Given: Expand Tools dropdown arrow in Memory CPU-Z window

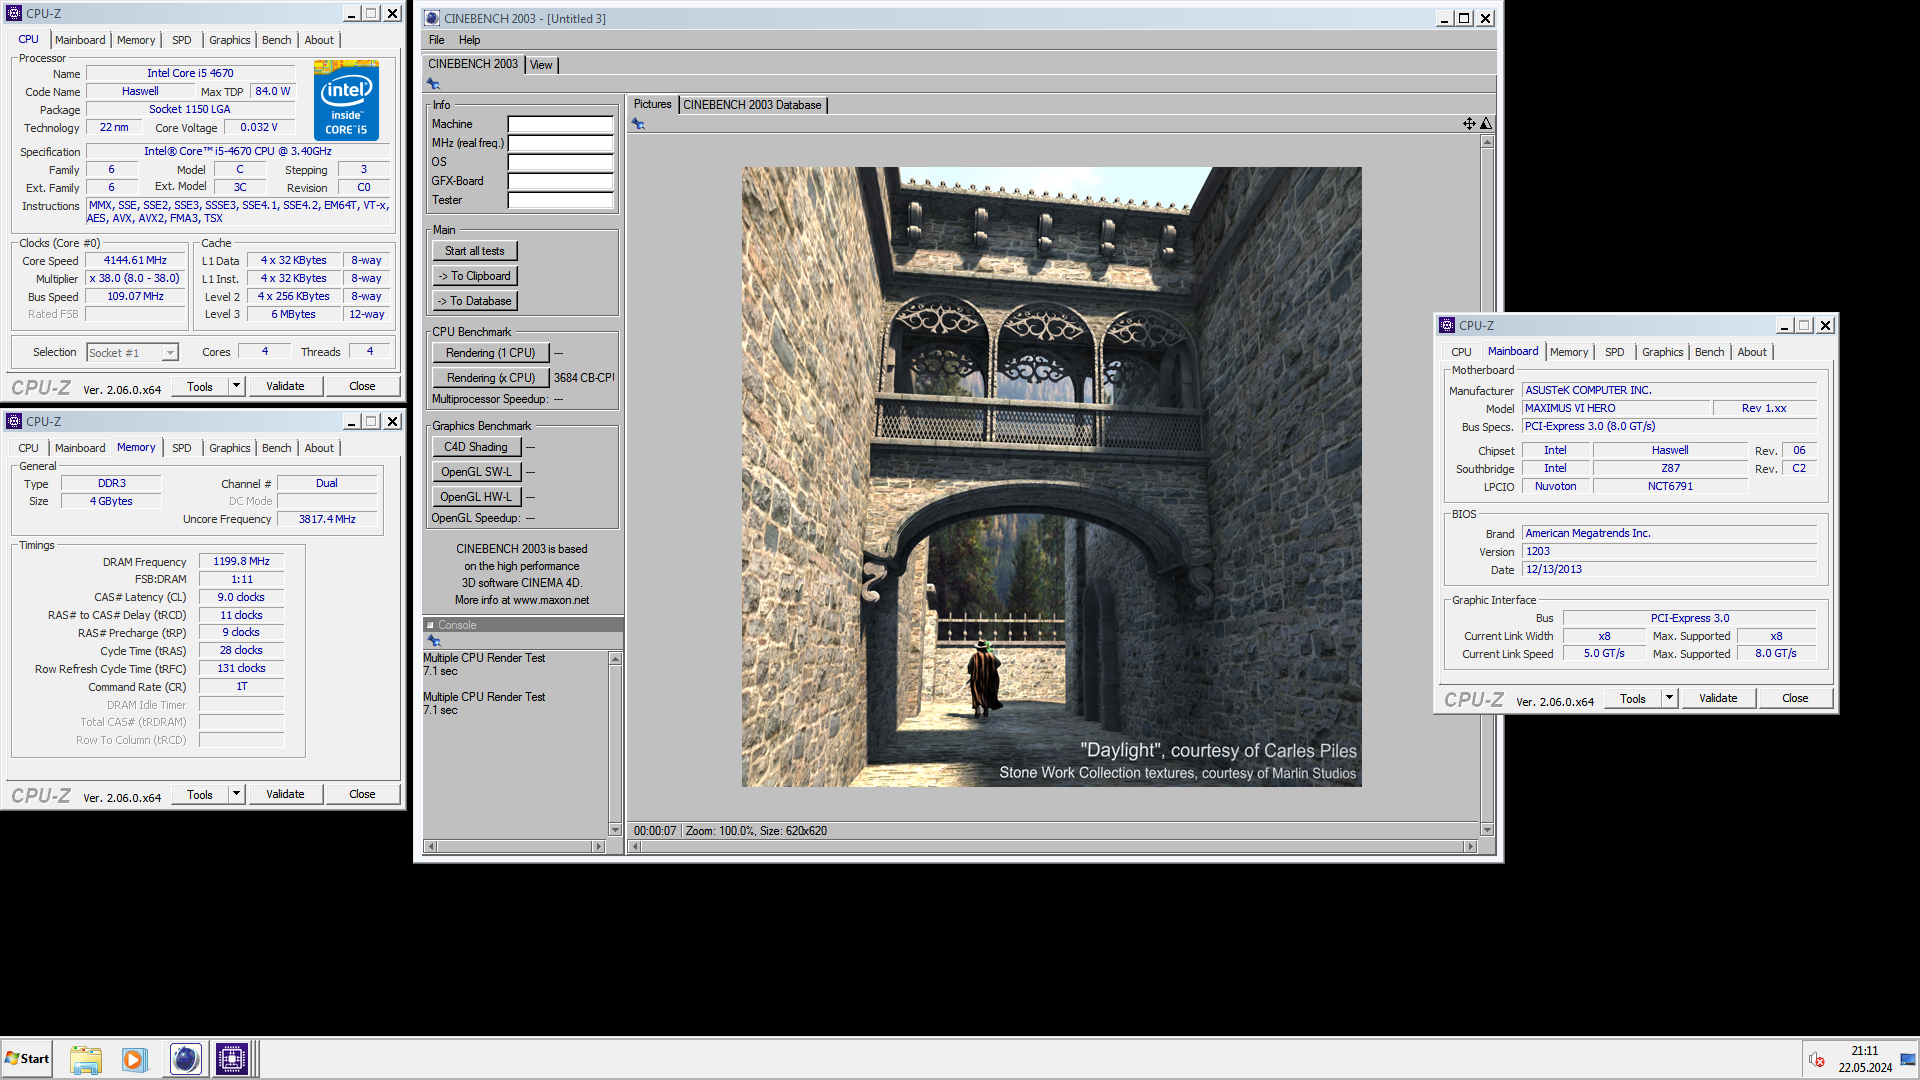Looking at the screenshot, I should pyautogui.click(x=236, y=794).
